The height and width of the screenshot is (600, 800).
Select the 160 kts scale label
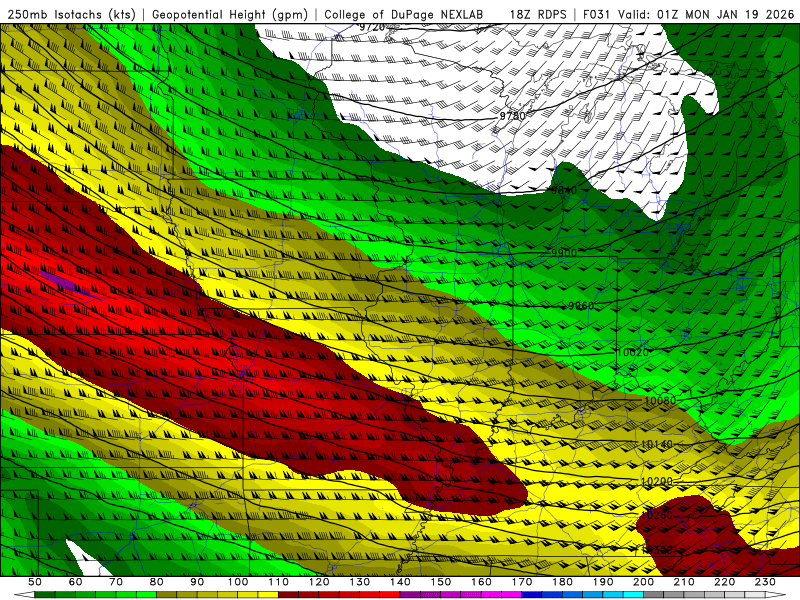[x=482, y=582]
